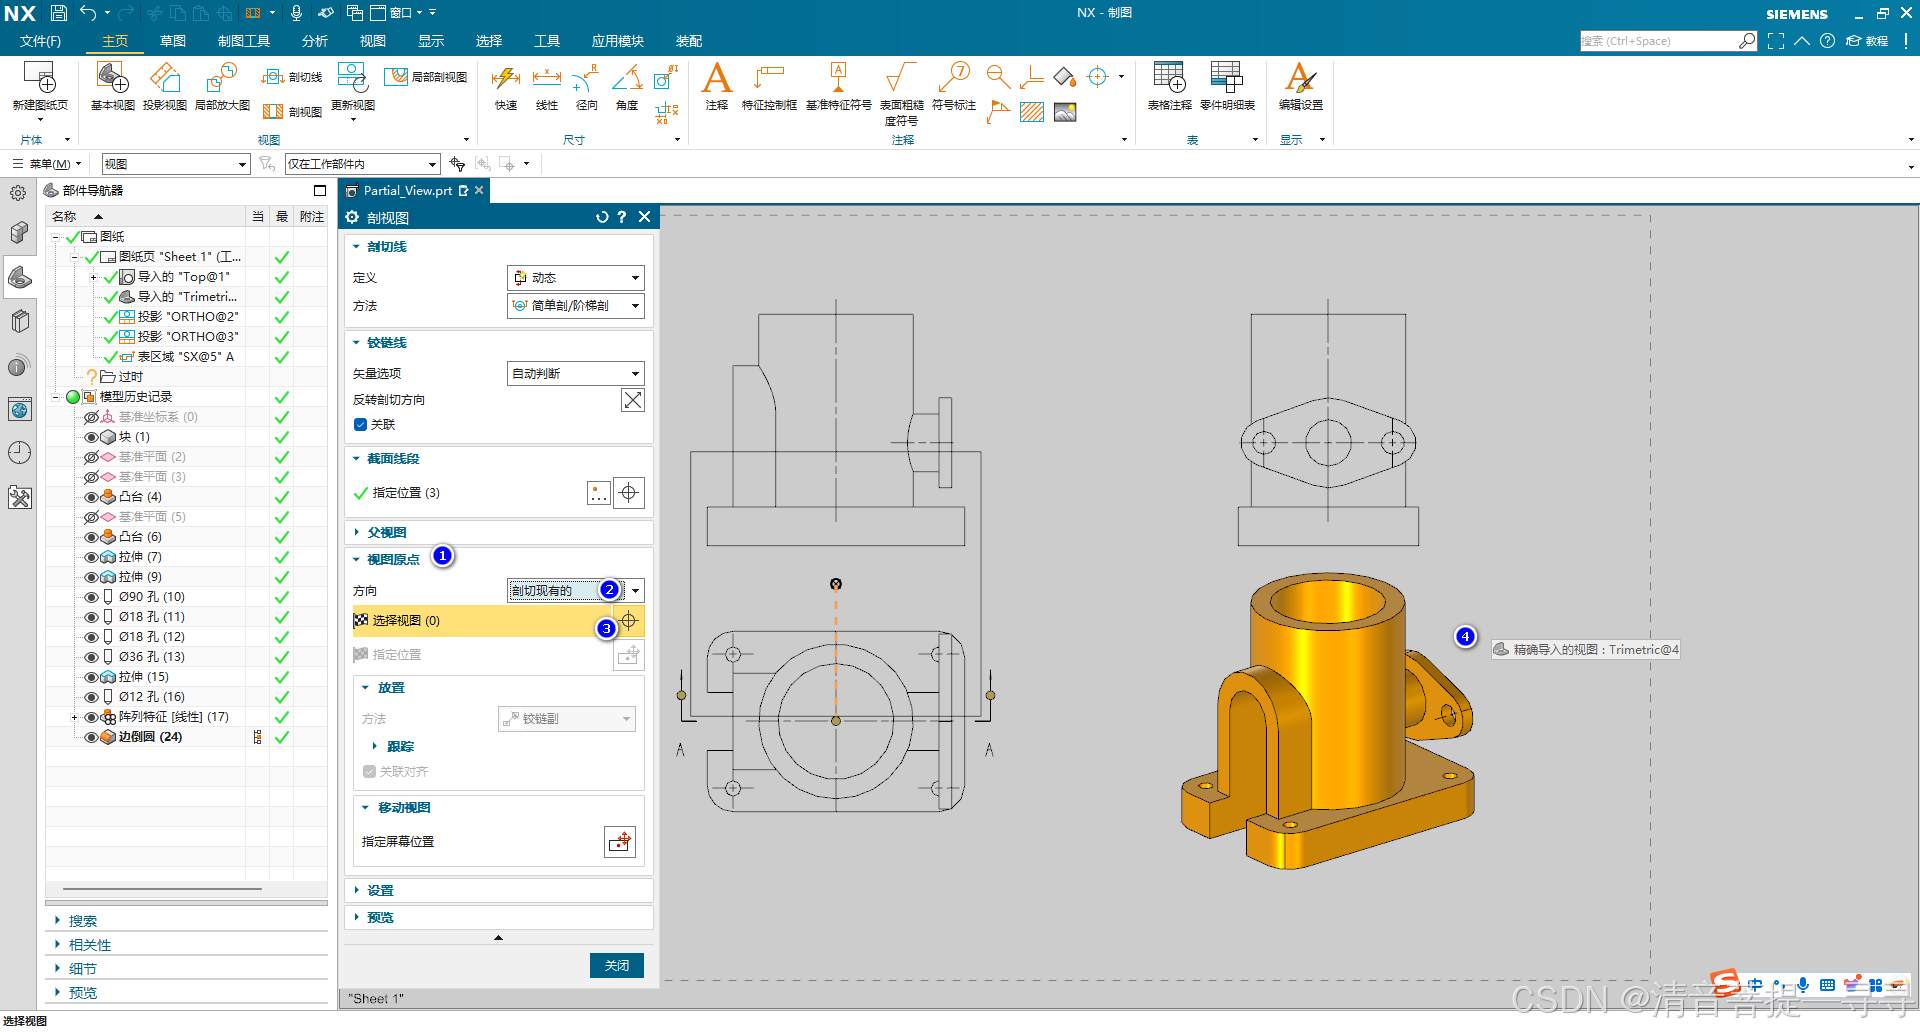The width and height of the screenshot is (1920, 1032).
Task: Click the Trimetric orange 3D model view
Action: [1327, 720]
